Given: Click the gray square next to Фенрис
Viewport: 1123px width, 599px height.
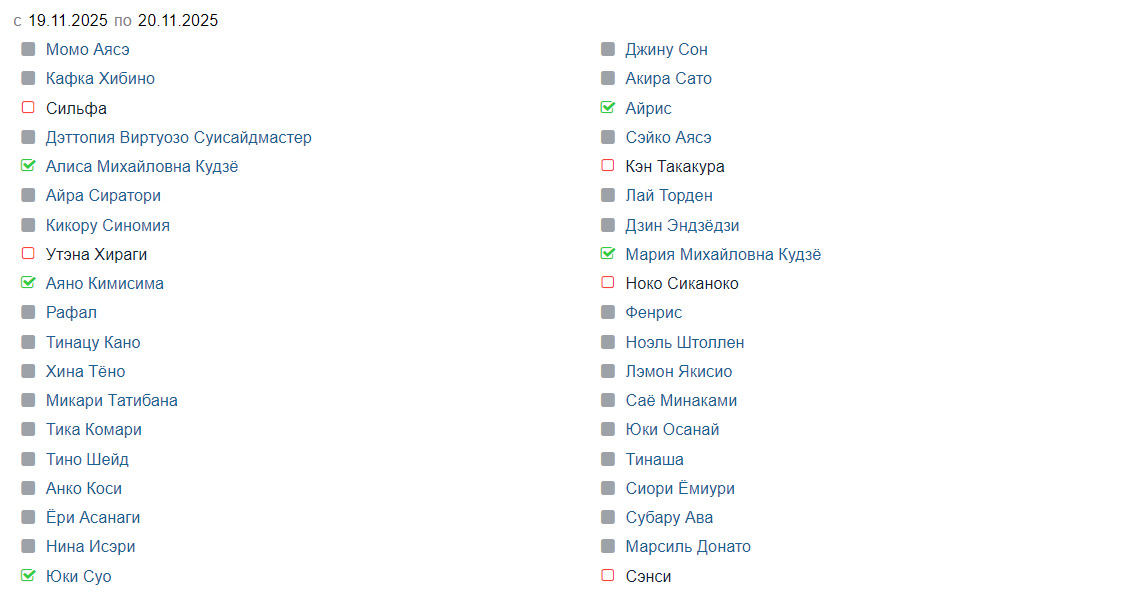Looking at the screenshot, I should coord(608,312).
